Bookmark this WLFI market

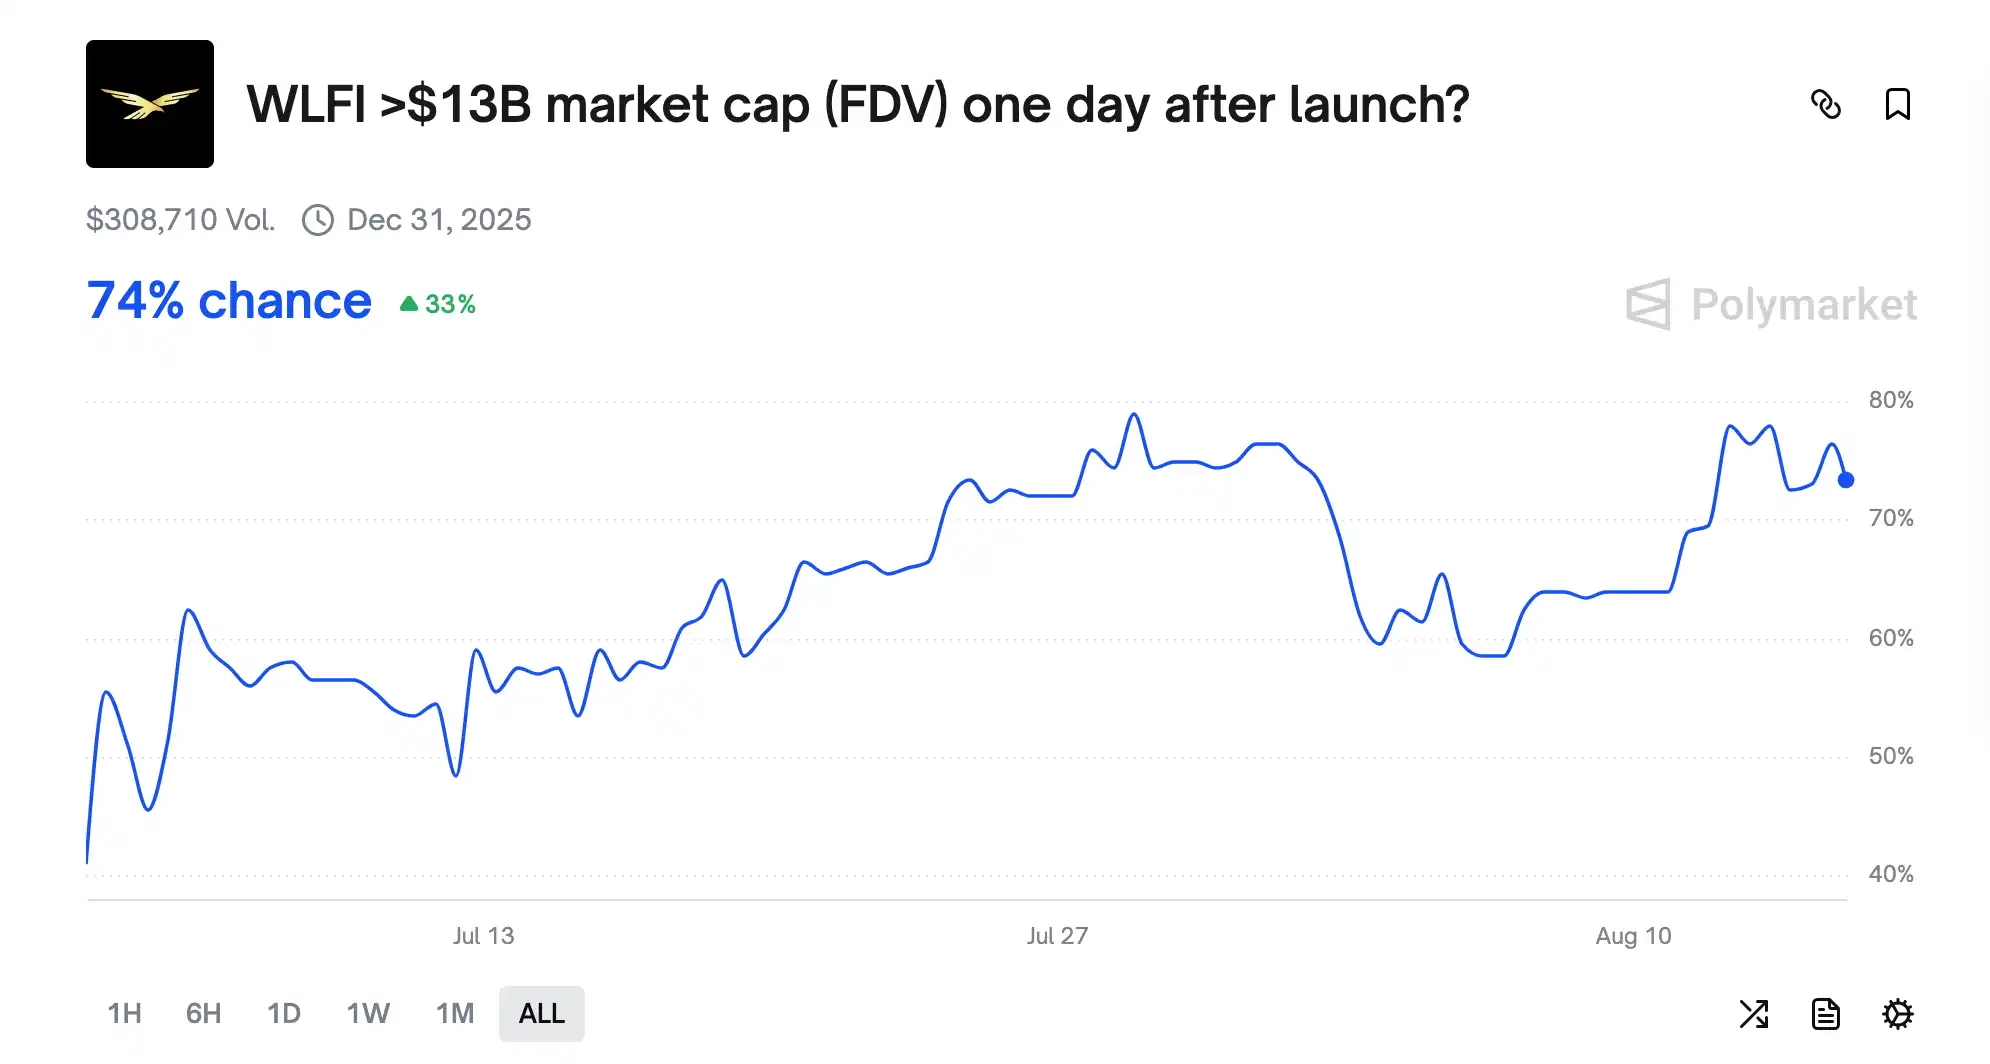pyautogui.click(x=1897, y=104)
